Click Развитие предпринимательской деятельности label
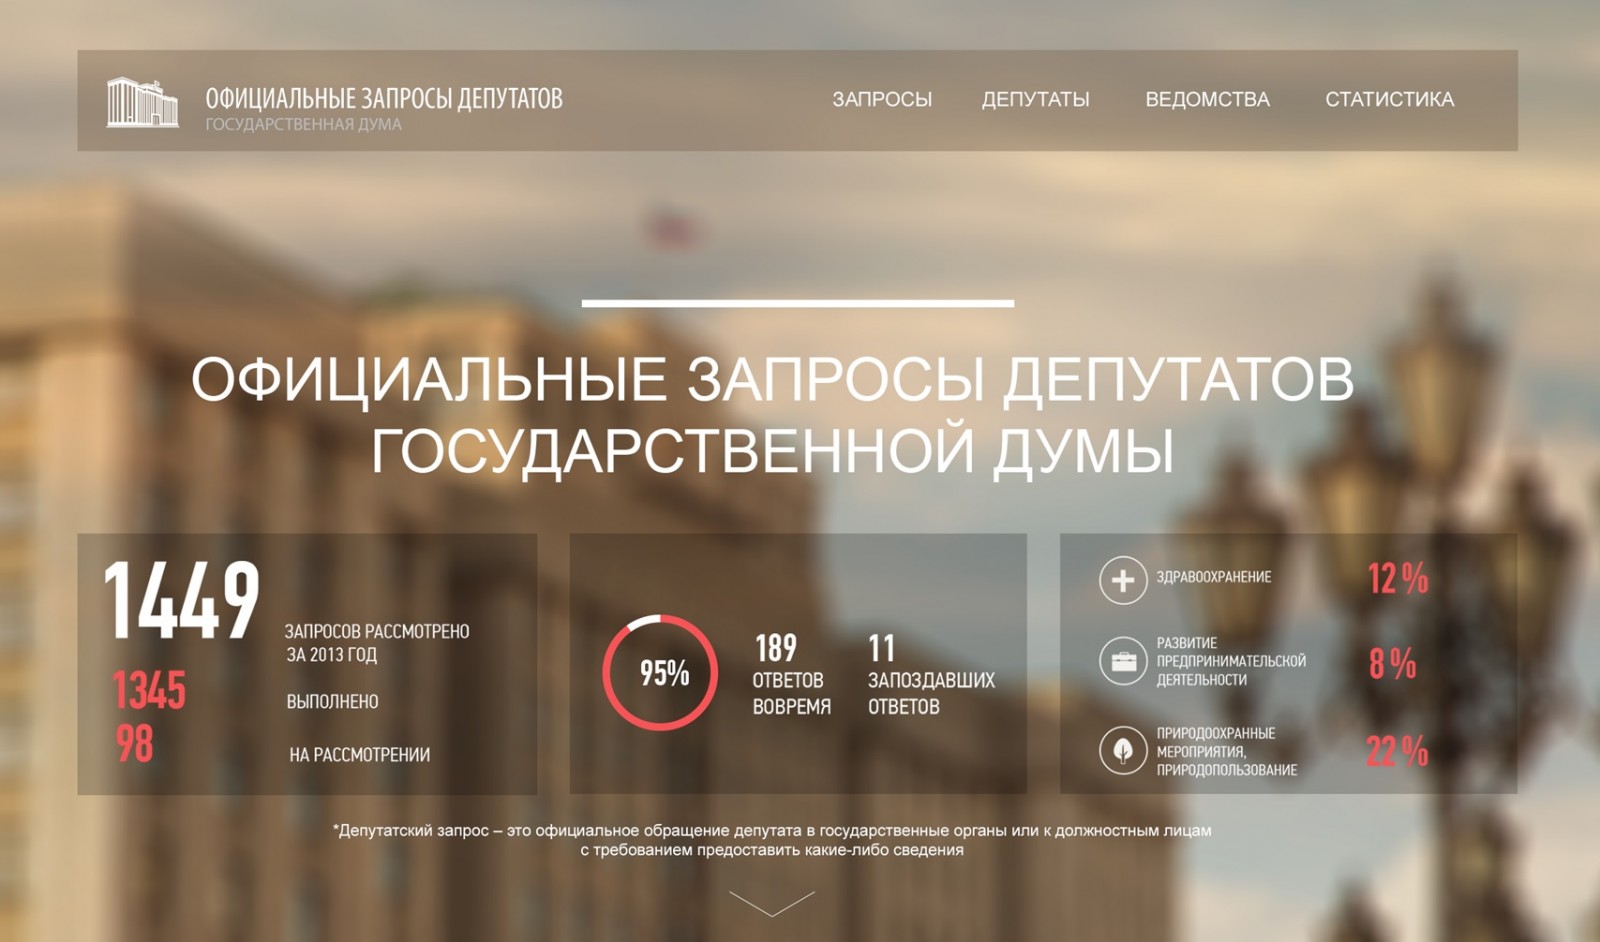1600x942 pixels. [x=1231, y=661]
